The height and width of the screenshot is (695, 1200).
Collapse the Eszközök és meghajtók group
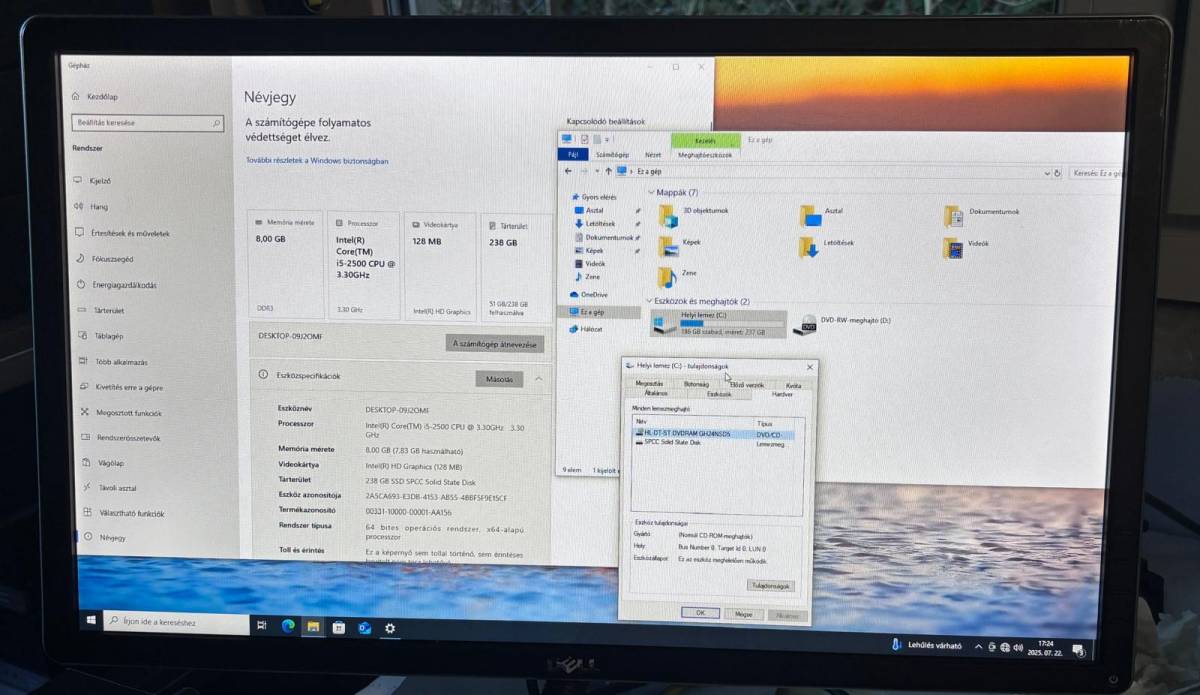(649, 301)
